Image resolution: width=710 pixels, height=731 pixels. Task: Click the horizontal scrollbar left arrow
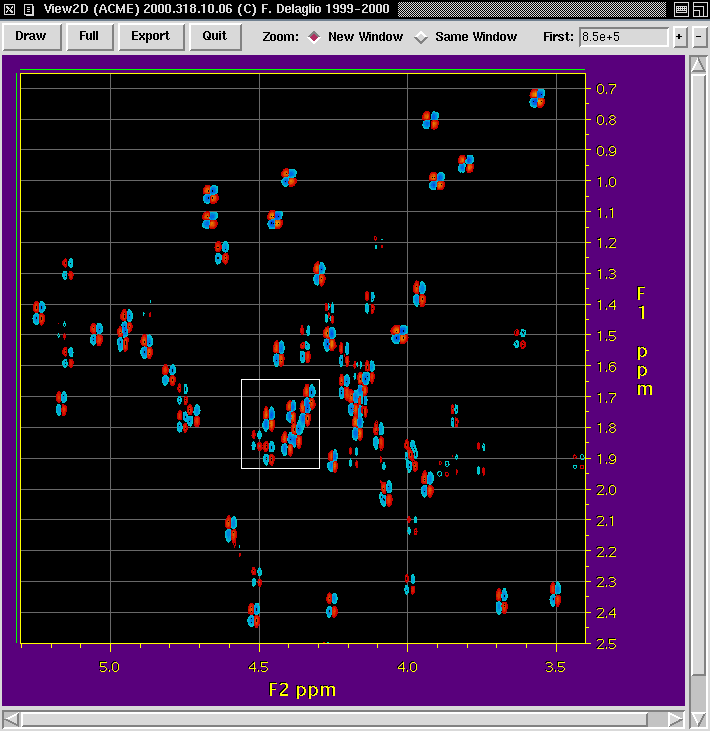click(x=11, y=718)
